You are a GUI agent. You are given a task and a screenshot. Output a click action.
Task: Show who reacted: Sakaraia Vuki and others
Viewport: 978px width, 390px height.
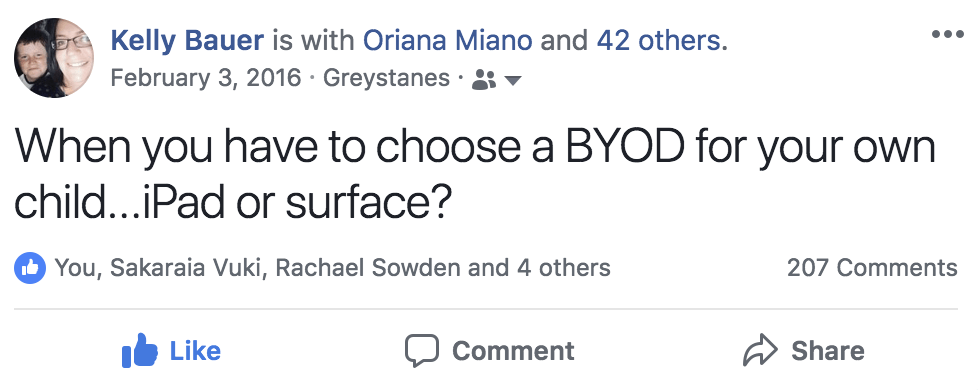(332, 268)
